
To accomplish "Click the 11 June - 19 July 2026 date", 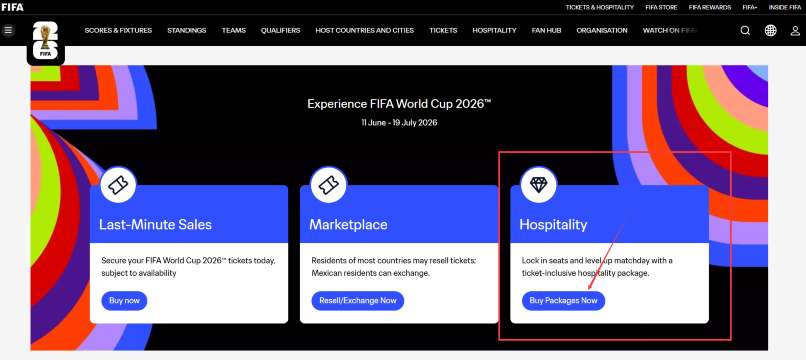I will click(399, 123).
